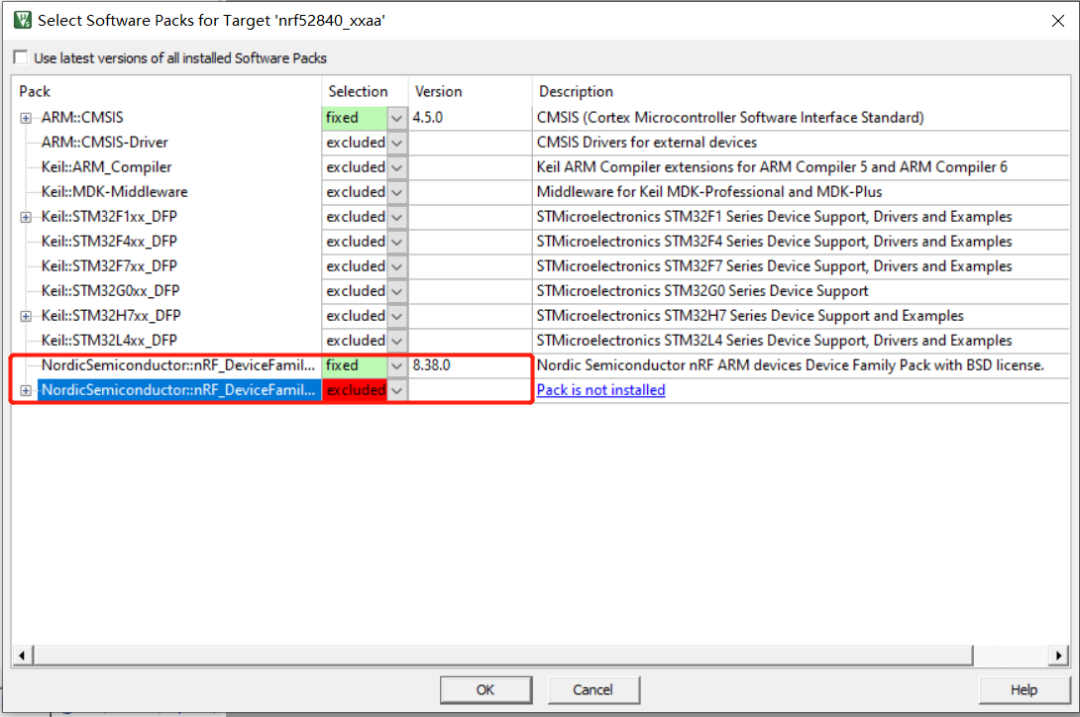The width and height of the screenshot is (1080, 717).
Task: Click the horizontal scrollbar thumb
Action: (503, 655)
